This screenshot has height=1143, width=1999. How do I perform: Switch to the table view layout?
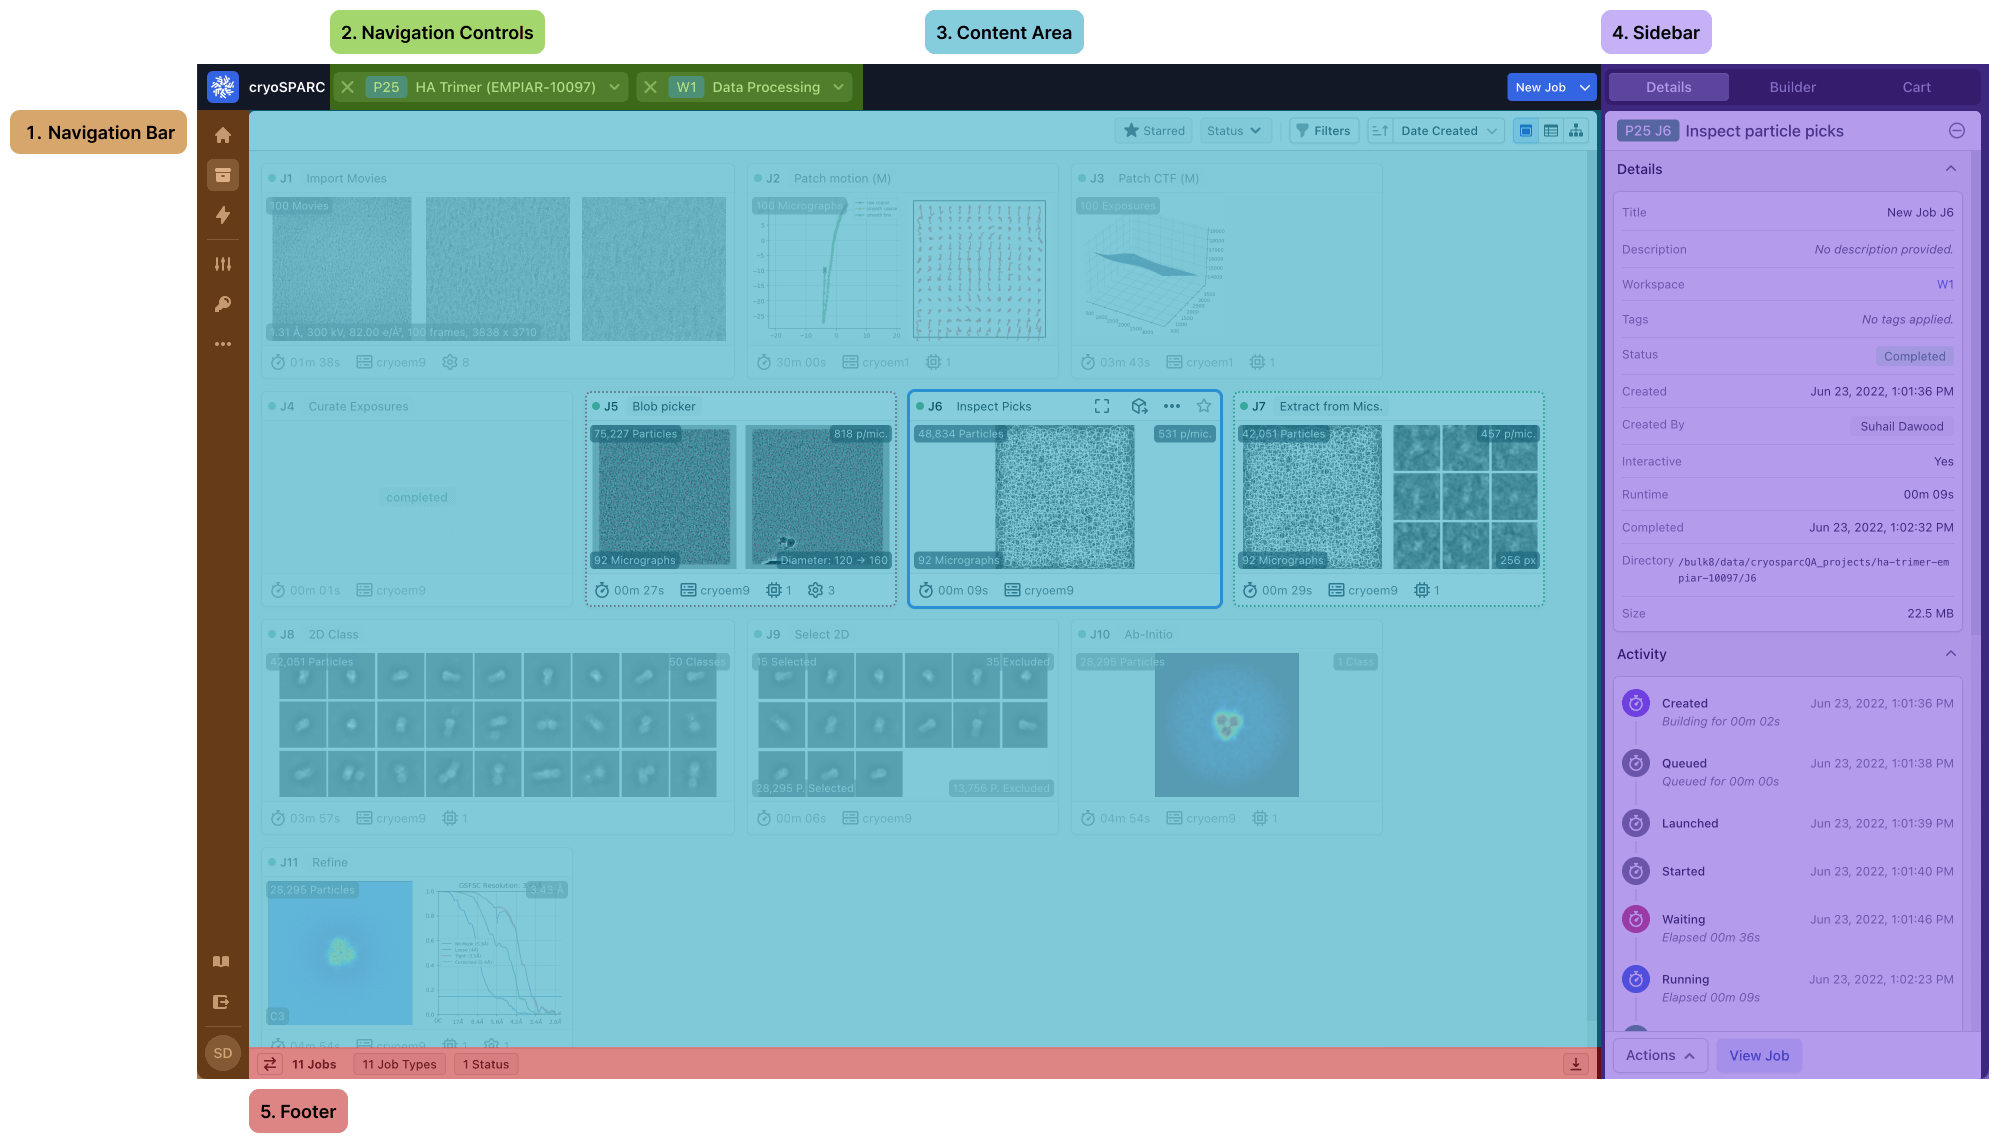pos(1551,131)
